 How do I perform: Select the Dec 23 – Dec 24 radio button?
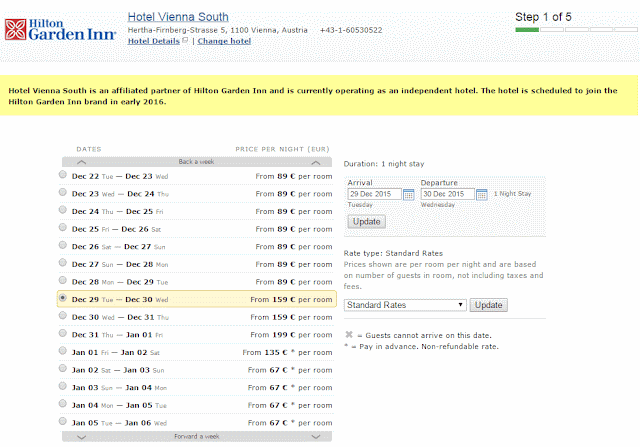coord(62,192)
